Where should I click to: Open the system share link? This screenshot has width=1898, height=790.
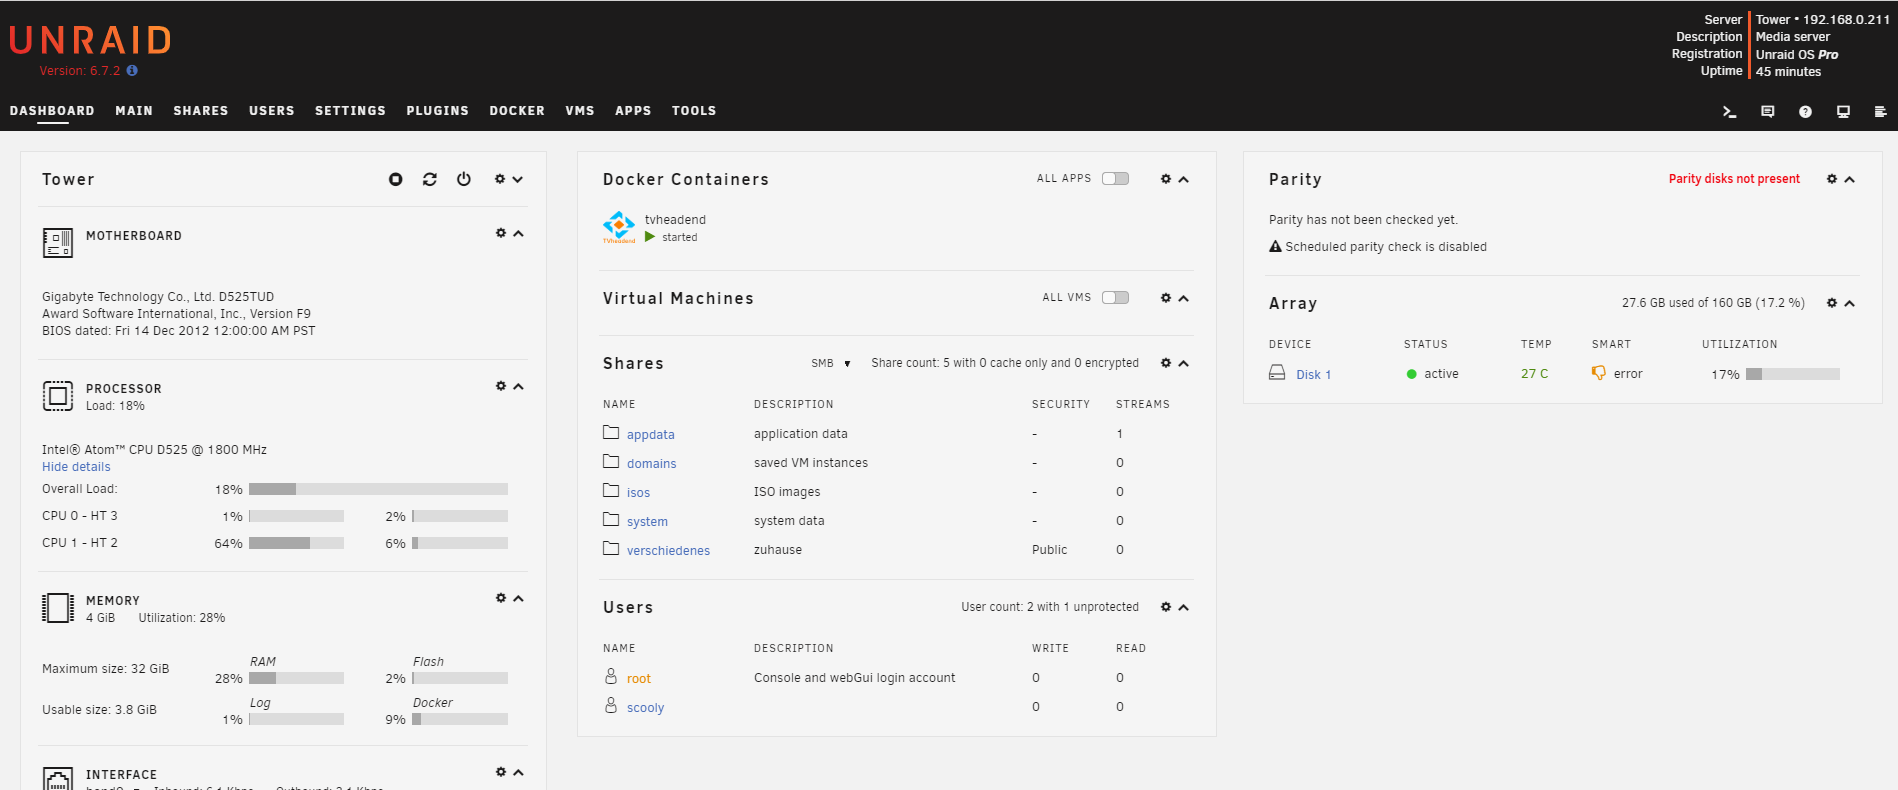(647, 522)
